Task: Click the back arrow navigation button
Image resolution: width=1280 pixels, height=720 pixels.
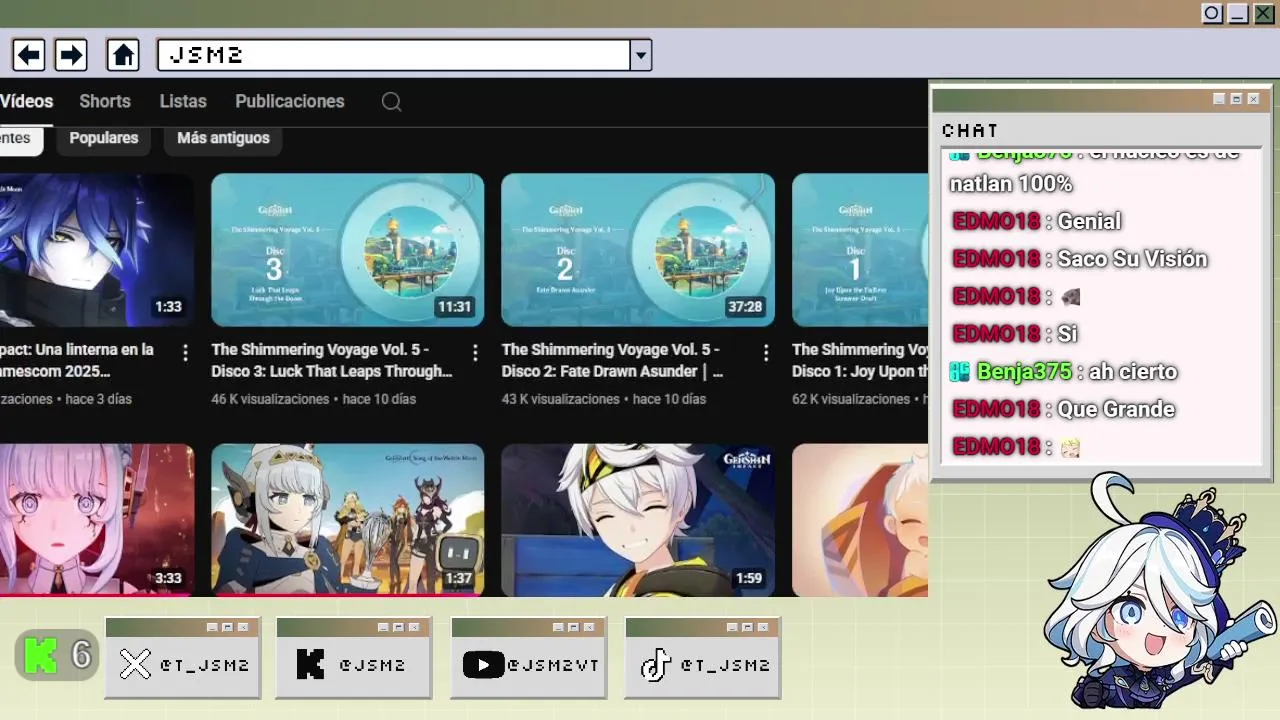Action: 28,54
